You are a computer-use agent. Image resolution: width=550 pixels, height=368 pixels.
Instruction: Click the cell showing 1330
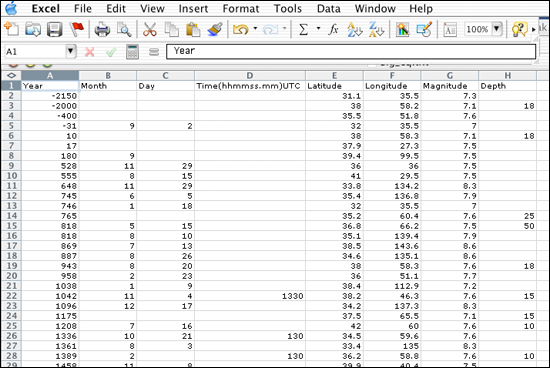pos(250,296)
